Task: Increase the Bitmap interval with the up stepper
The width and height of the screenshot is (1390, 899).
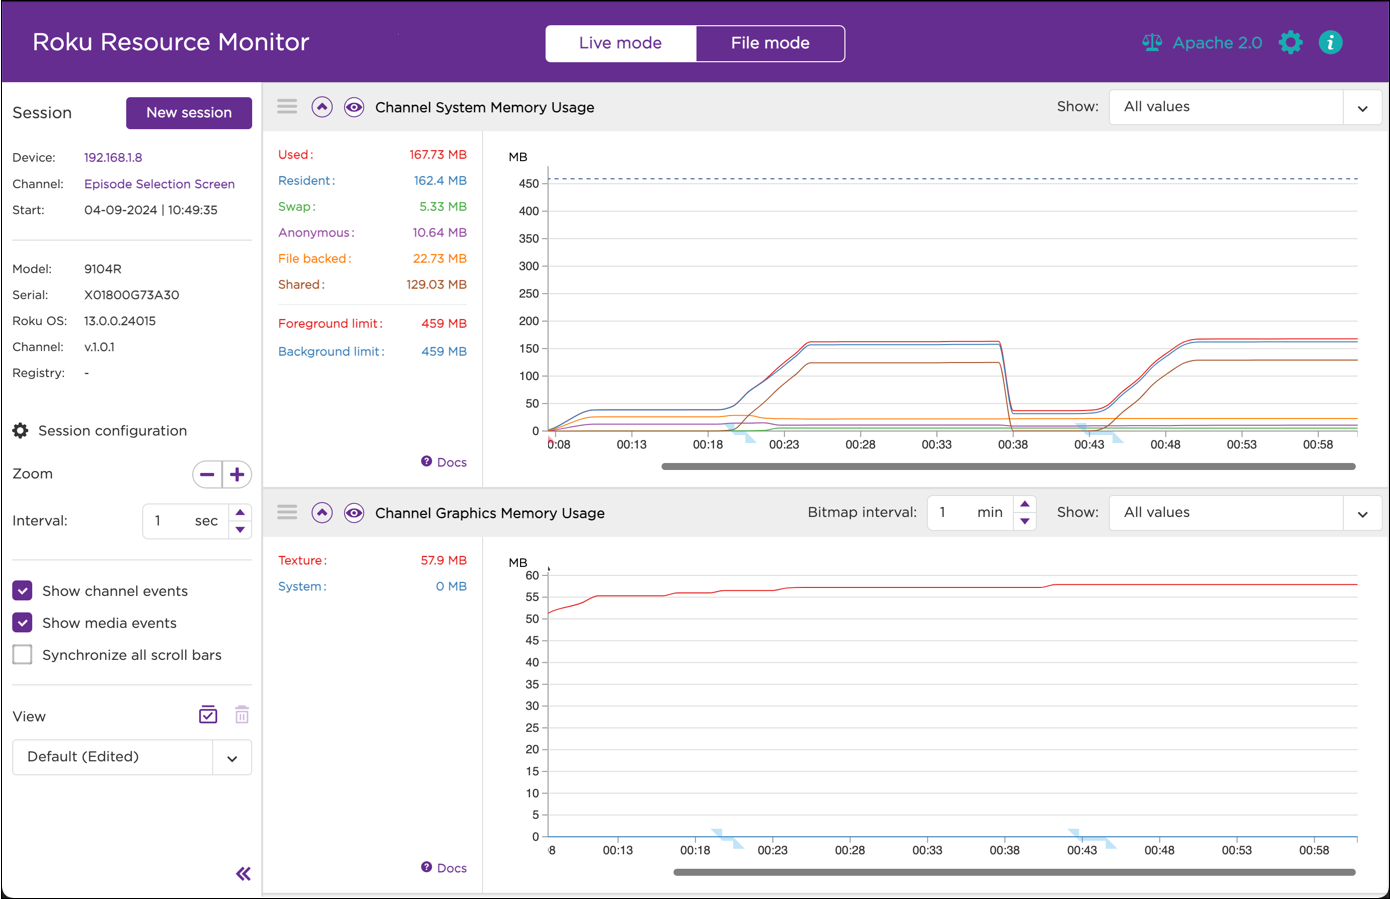Action: point(1025,505)
